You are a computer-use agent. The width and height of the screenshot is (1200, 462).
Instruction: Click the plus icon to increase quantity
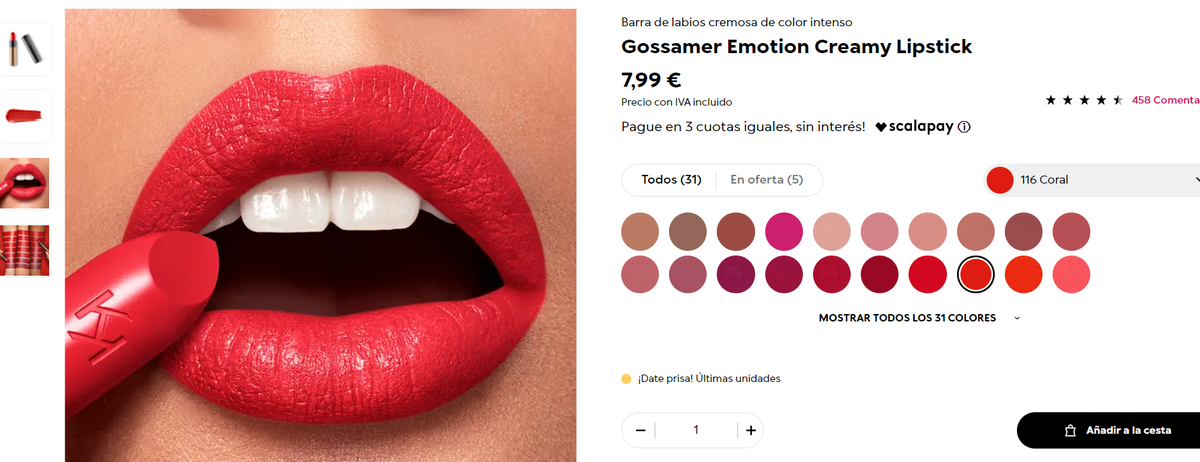click(x=751, y=430)
